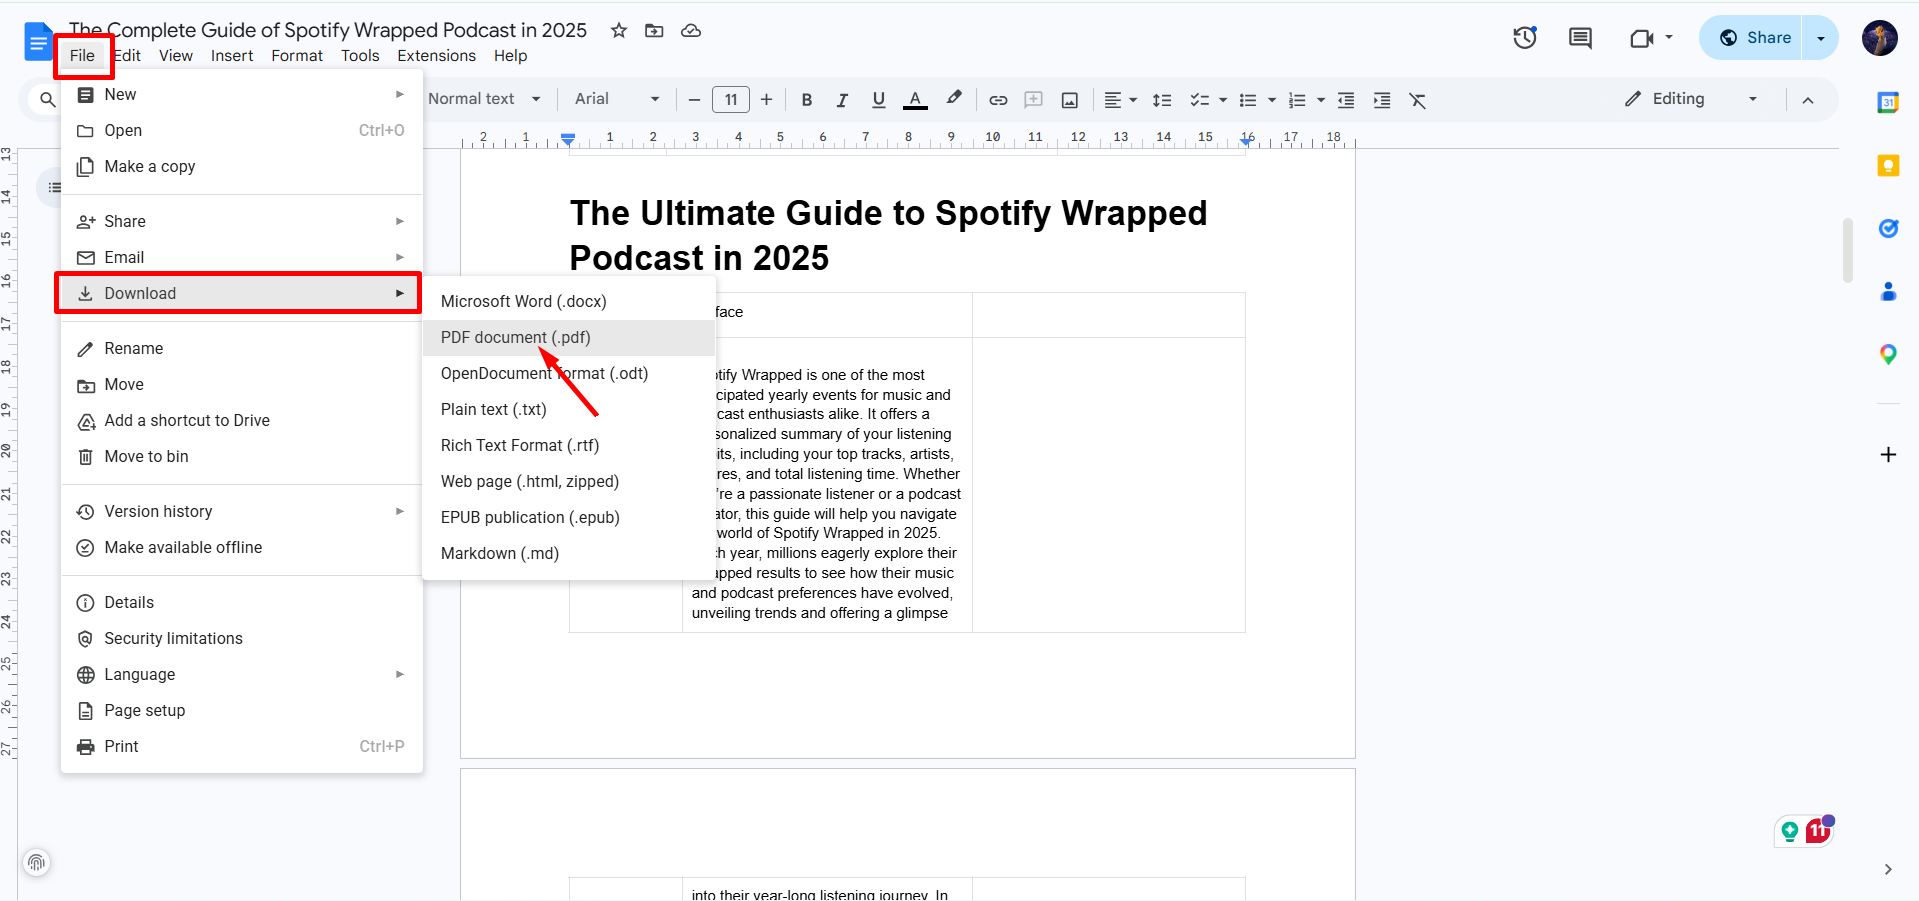
Task: Insert a link with the link icon
Action: pyautogui.click(x=998, y=99)
